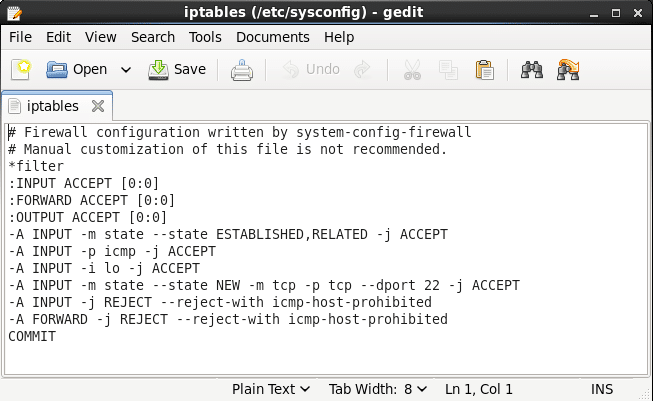Viewport: 653px width, 401px height.
Task: Open the Plain Text language dropdown
Action: click(272, 389)
